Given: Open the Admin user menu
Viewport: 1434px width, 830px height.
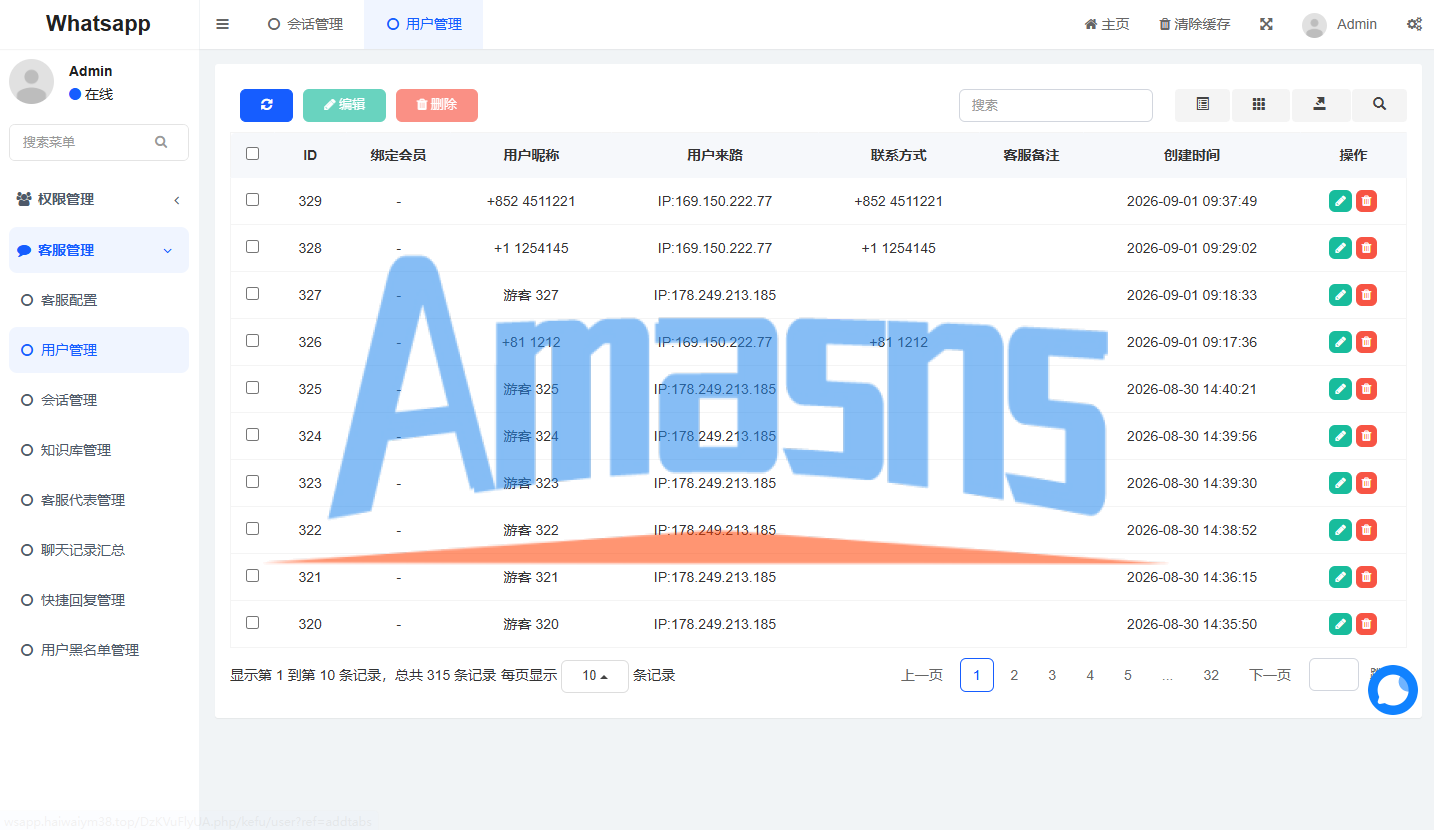Looking at the screenshot, I should [x=1340, y=24].
